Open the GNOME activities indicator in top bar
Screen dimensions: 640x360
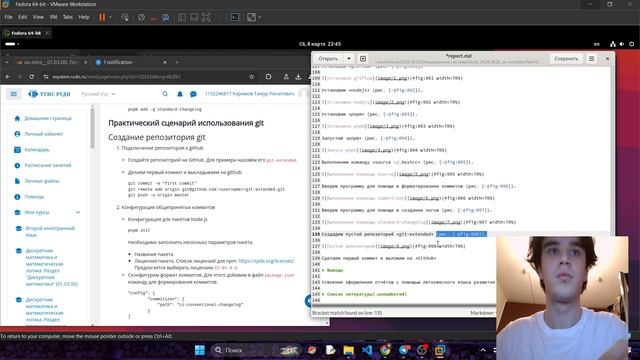11,44
